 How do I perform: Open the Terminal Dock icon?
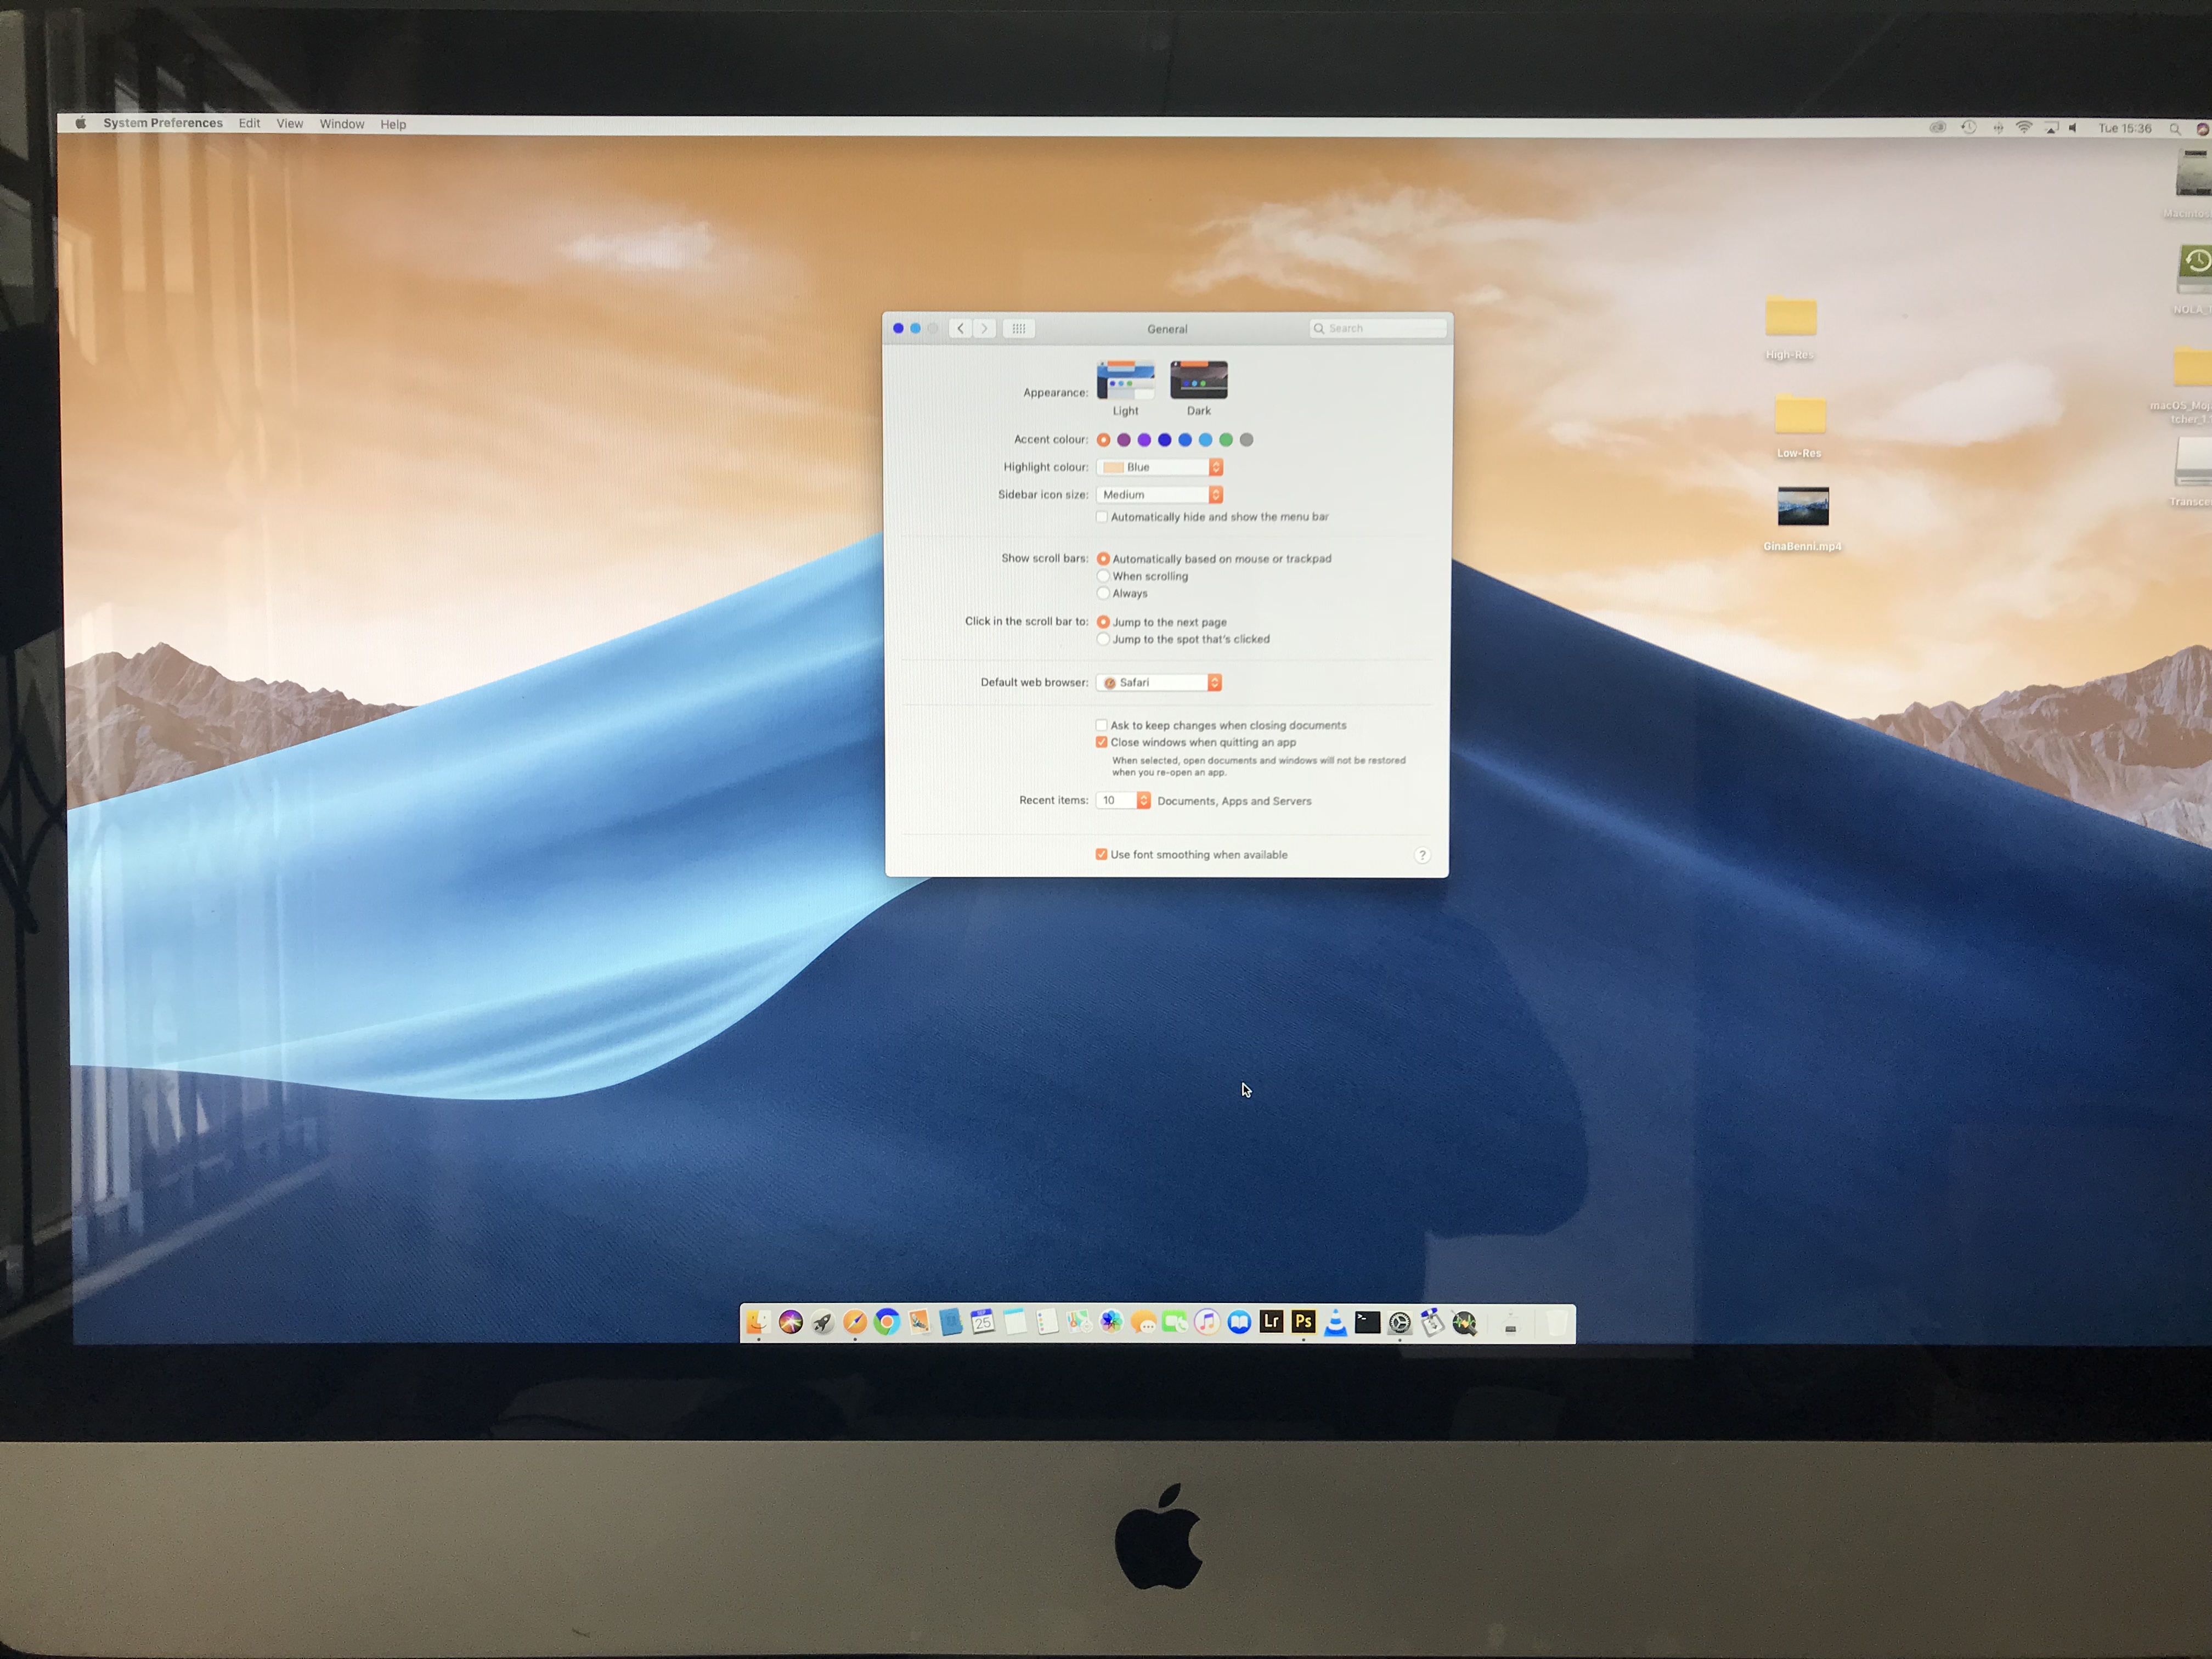(x=1366, y=1323)
